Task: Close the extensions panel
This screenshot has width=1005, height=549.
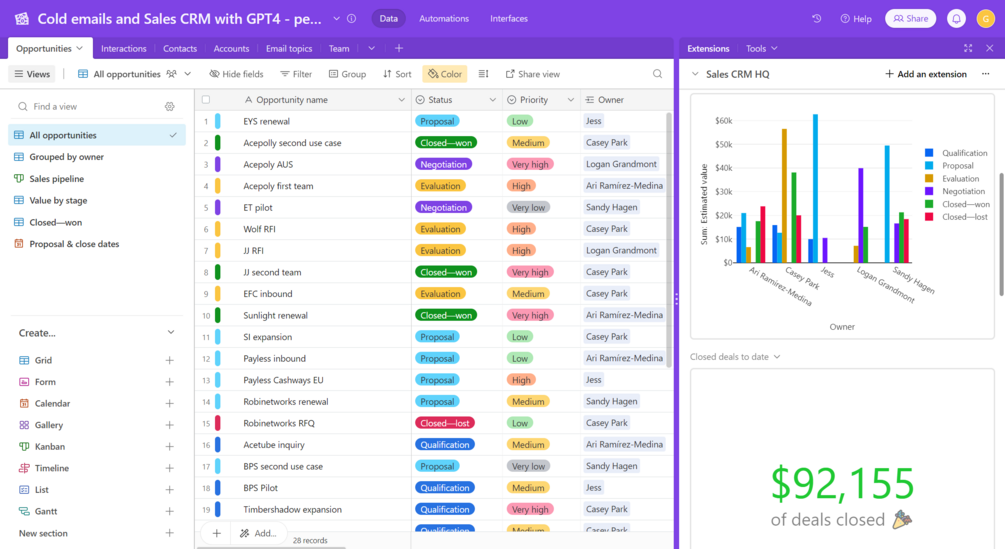Action: pyautogui.click(x=990, y=48)
